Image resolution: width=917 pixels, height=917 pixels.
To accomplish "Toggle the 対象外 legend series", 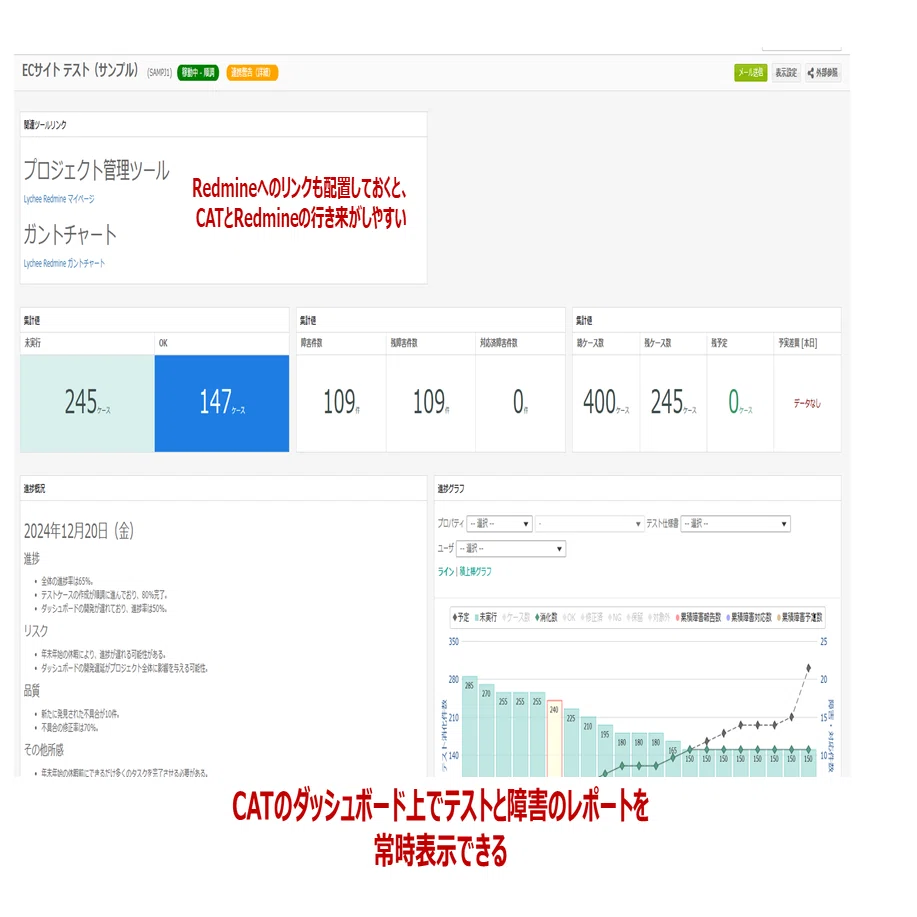I will coord(659,617).
